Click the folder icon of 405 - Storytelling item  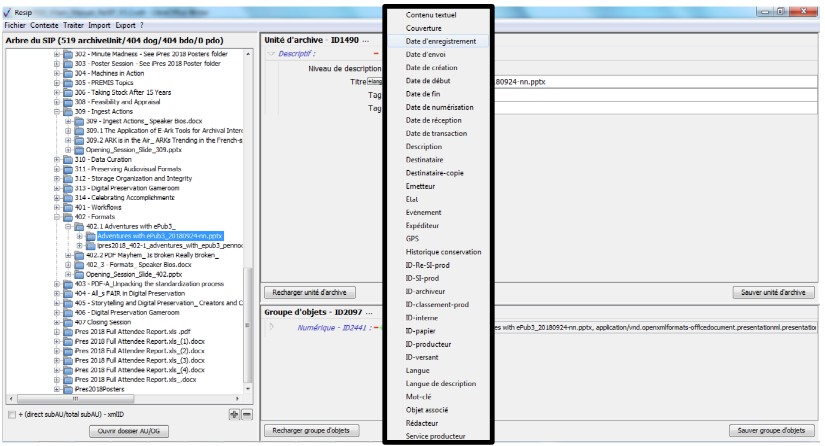click(68, 302)
